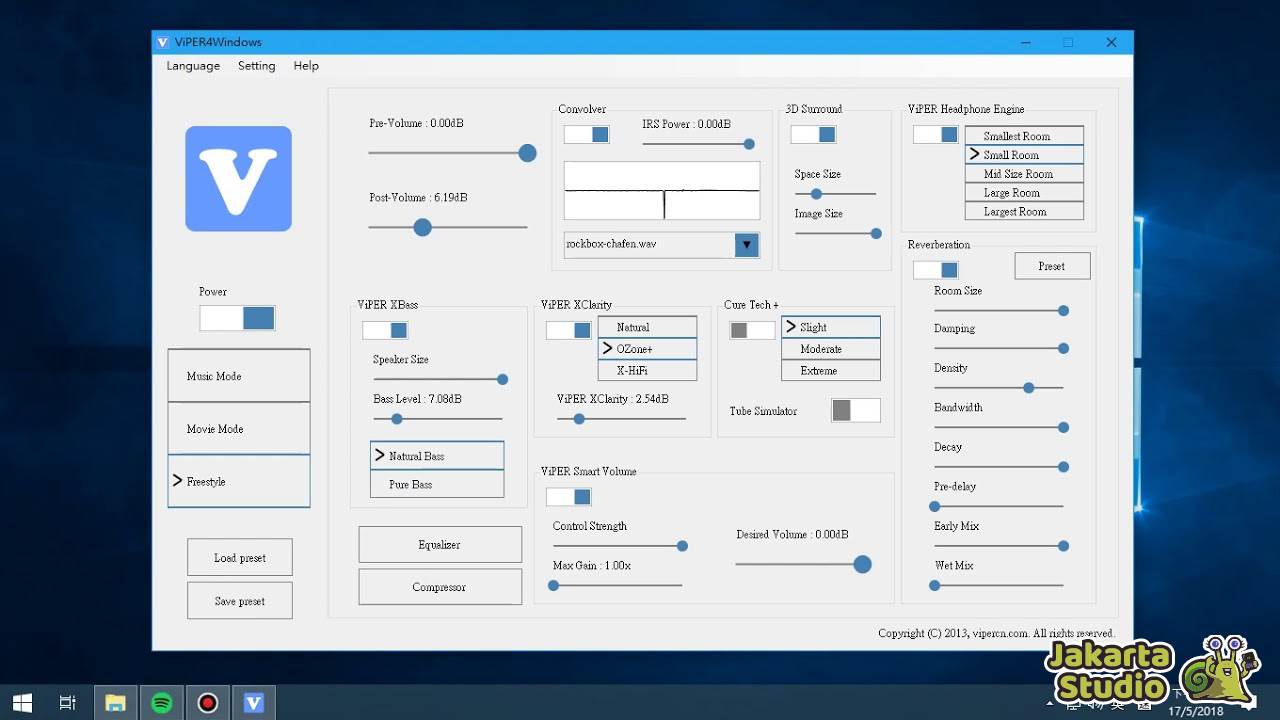Viewport: 1280px width, 720px height.
Task: Click the Save preset button
Action: pos(239,600)
